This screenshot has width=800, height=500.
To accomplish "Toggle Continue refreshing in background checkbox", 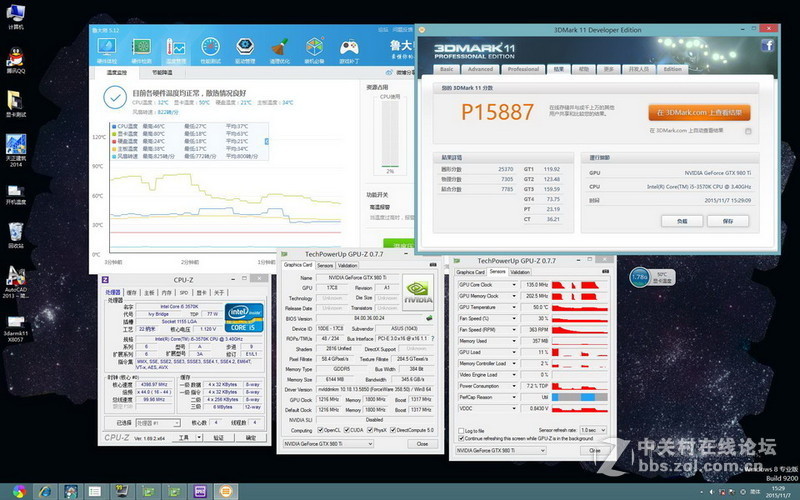I will (x=461, y=438).
